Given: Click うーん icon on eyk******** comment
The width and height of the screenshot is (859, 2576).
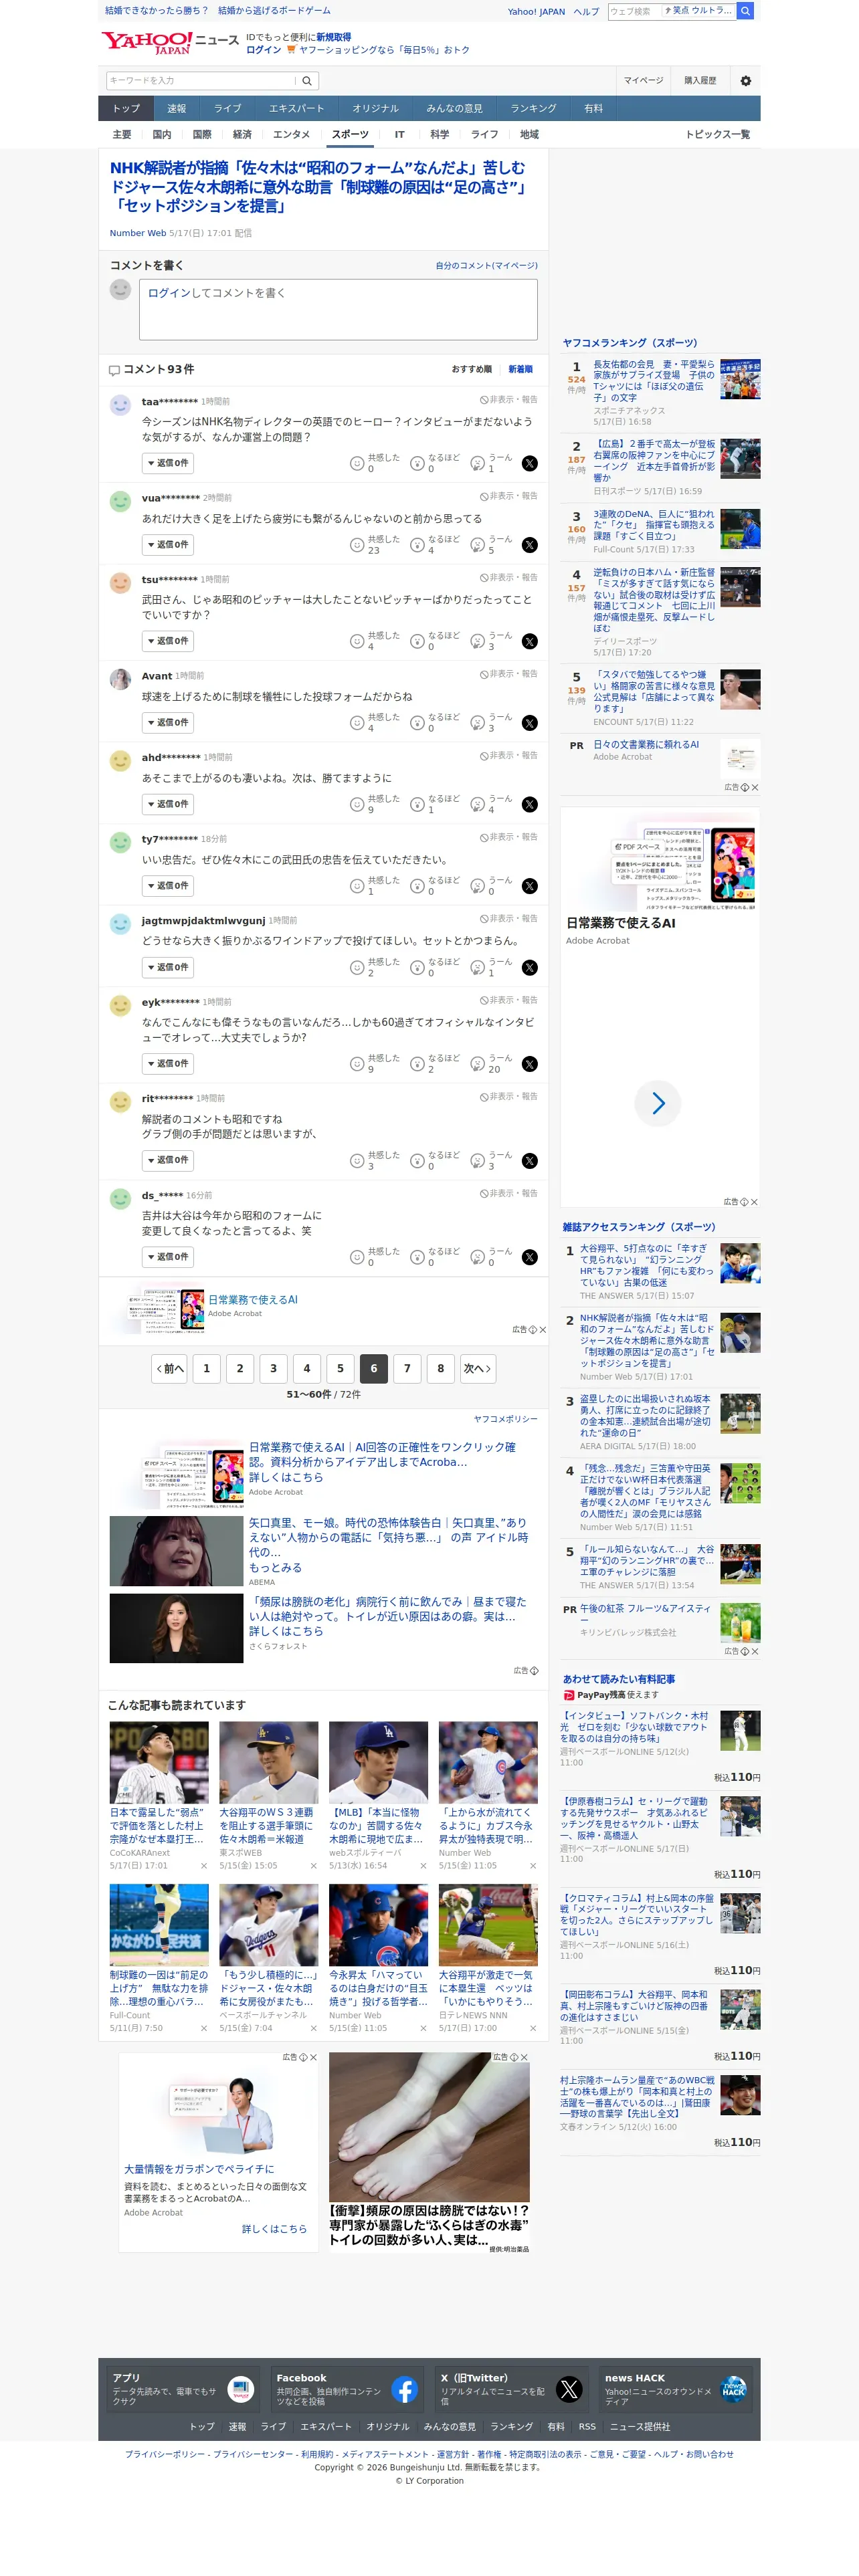Looking at the screenshot, I should (478, 1064).
